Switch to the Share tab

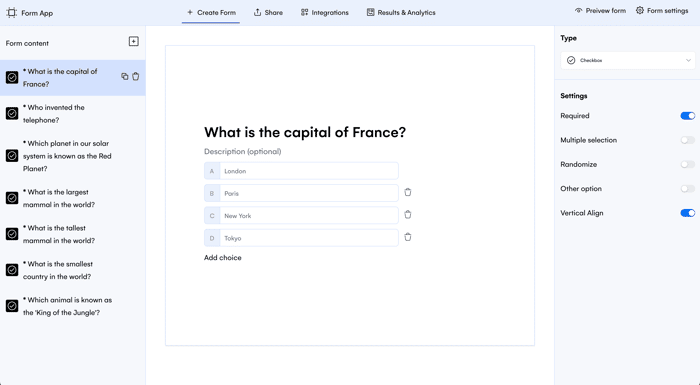pyautogui.click(x=268, y=13)
